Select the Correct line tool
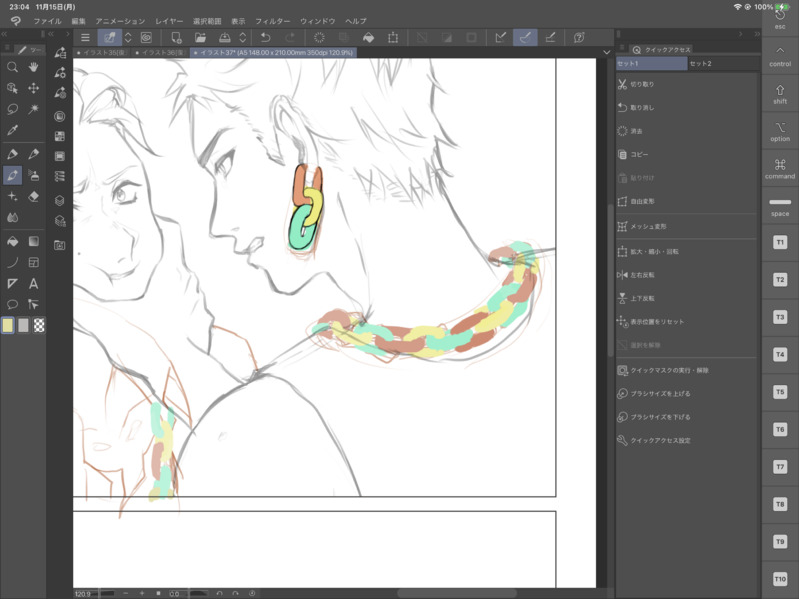 point(34,305)
